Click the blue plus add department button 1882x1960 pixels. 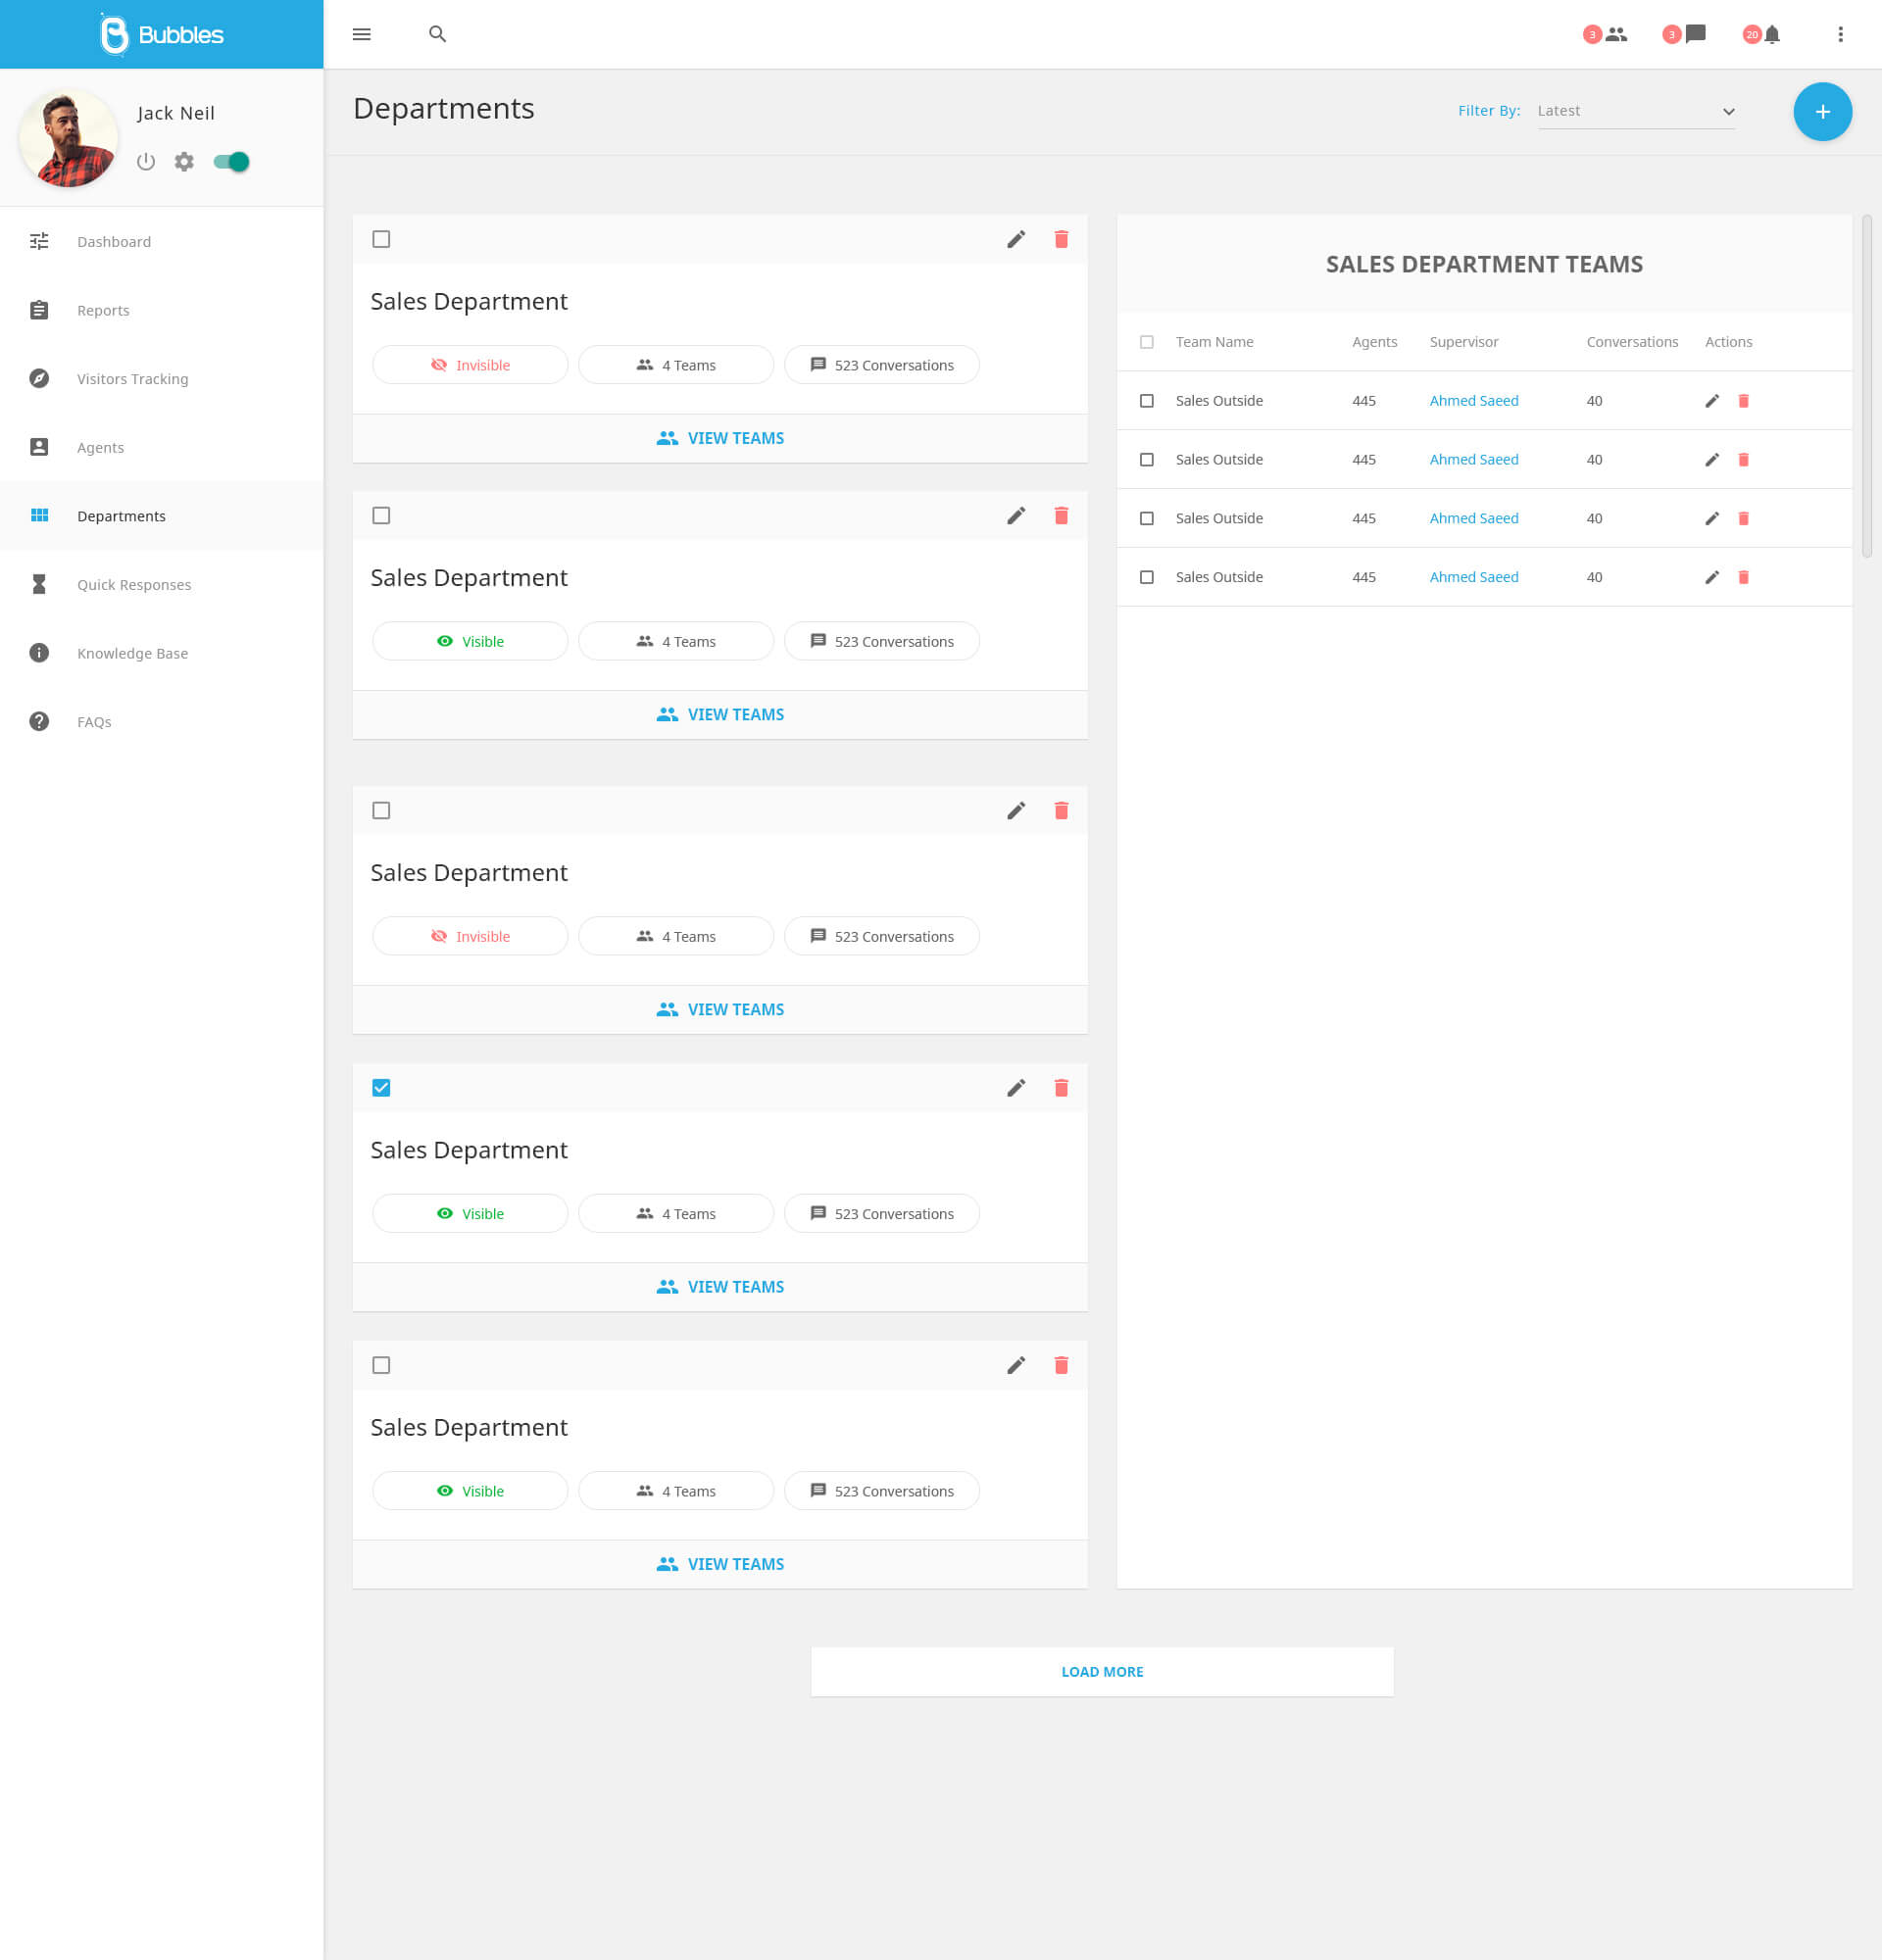point(1822,111)
